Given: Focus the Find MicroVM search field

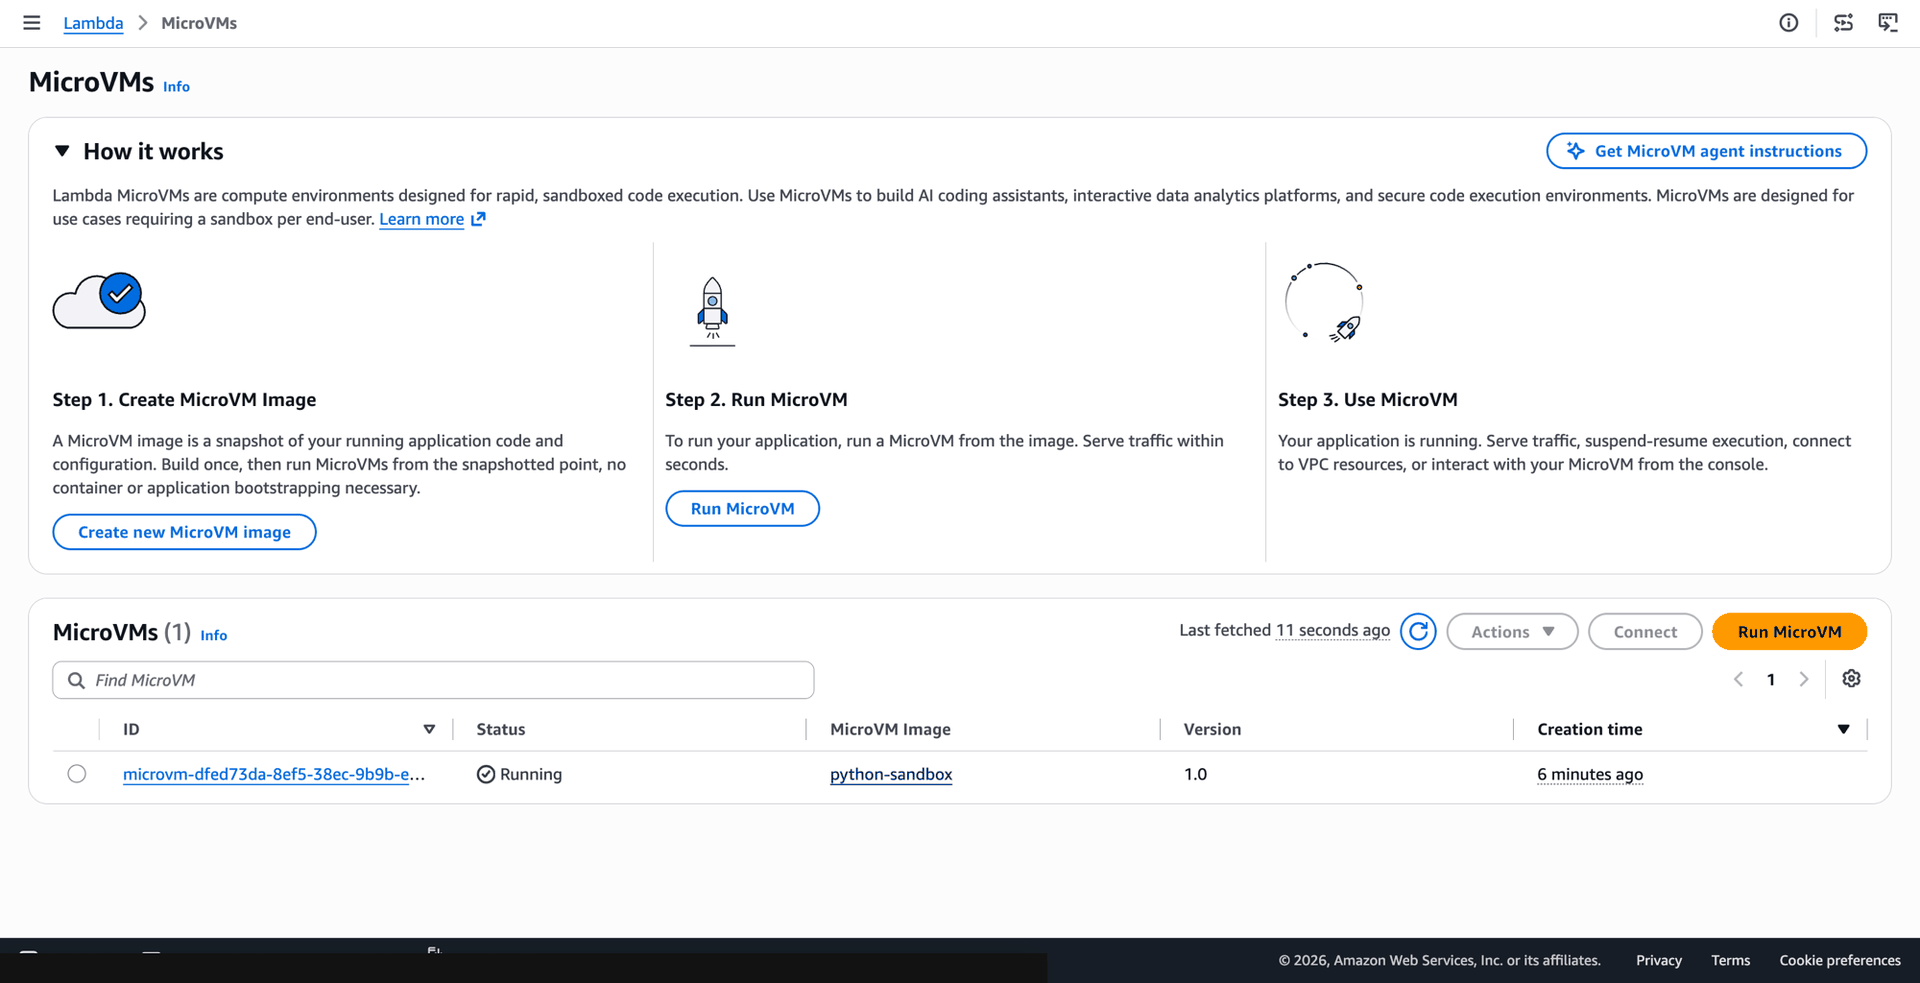Looking at the screenshot, I should point(433,680).
